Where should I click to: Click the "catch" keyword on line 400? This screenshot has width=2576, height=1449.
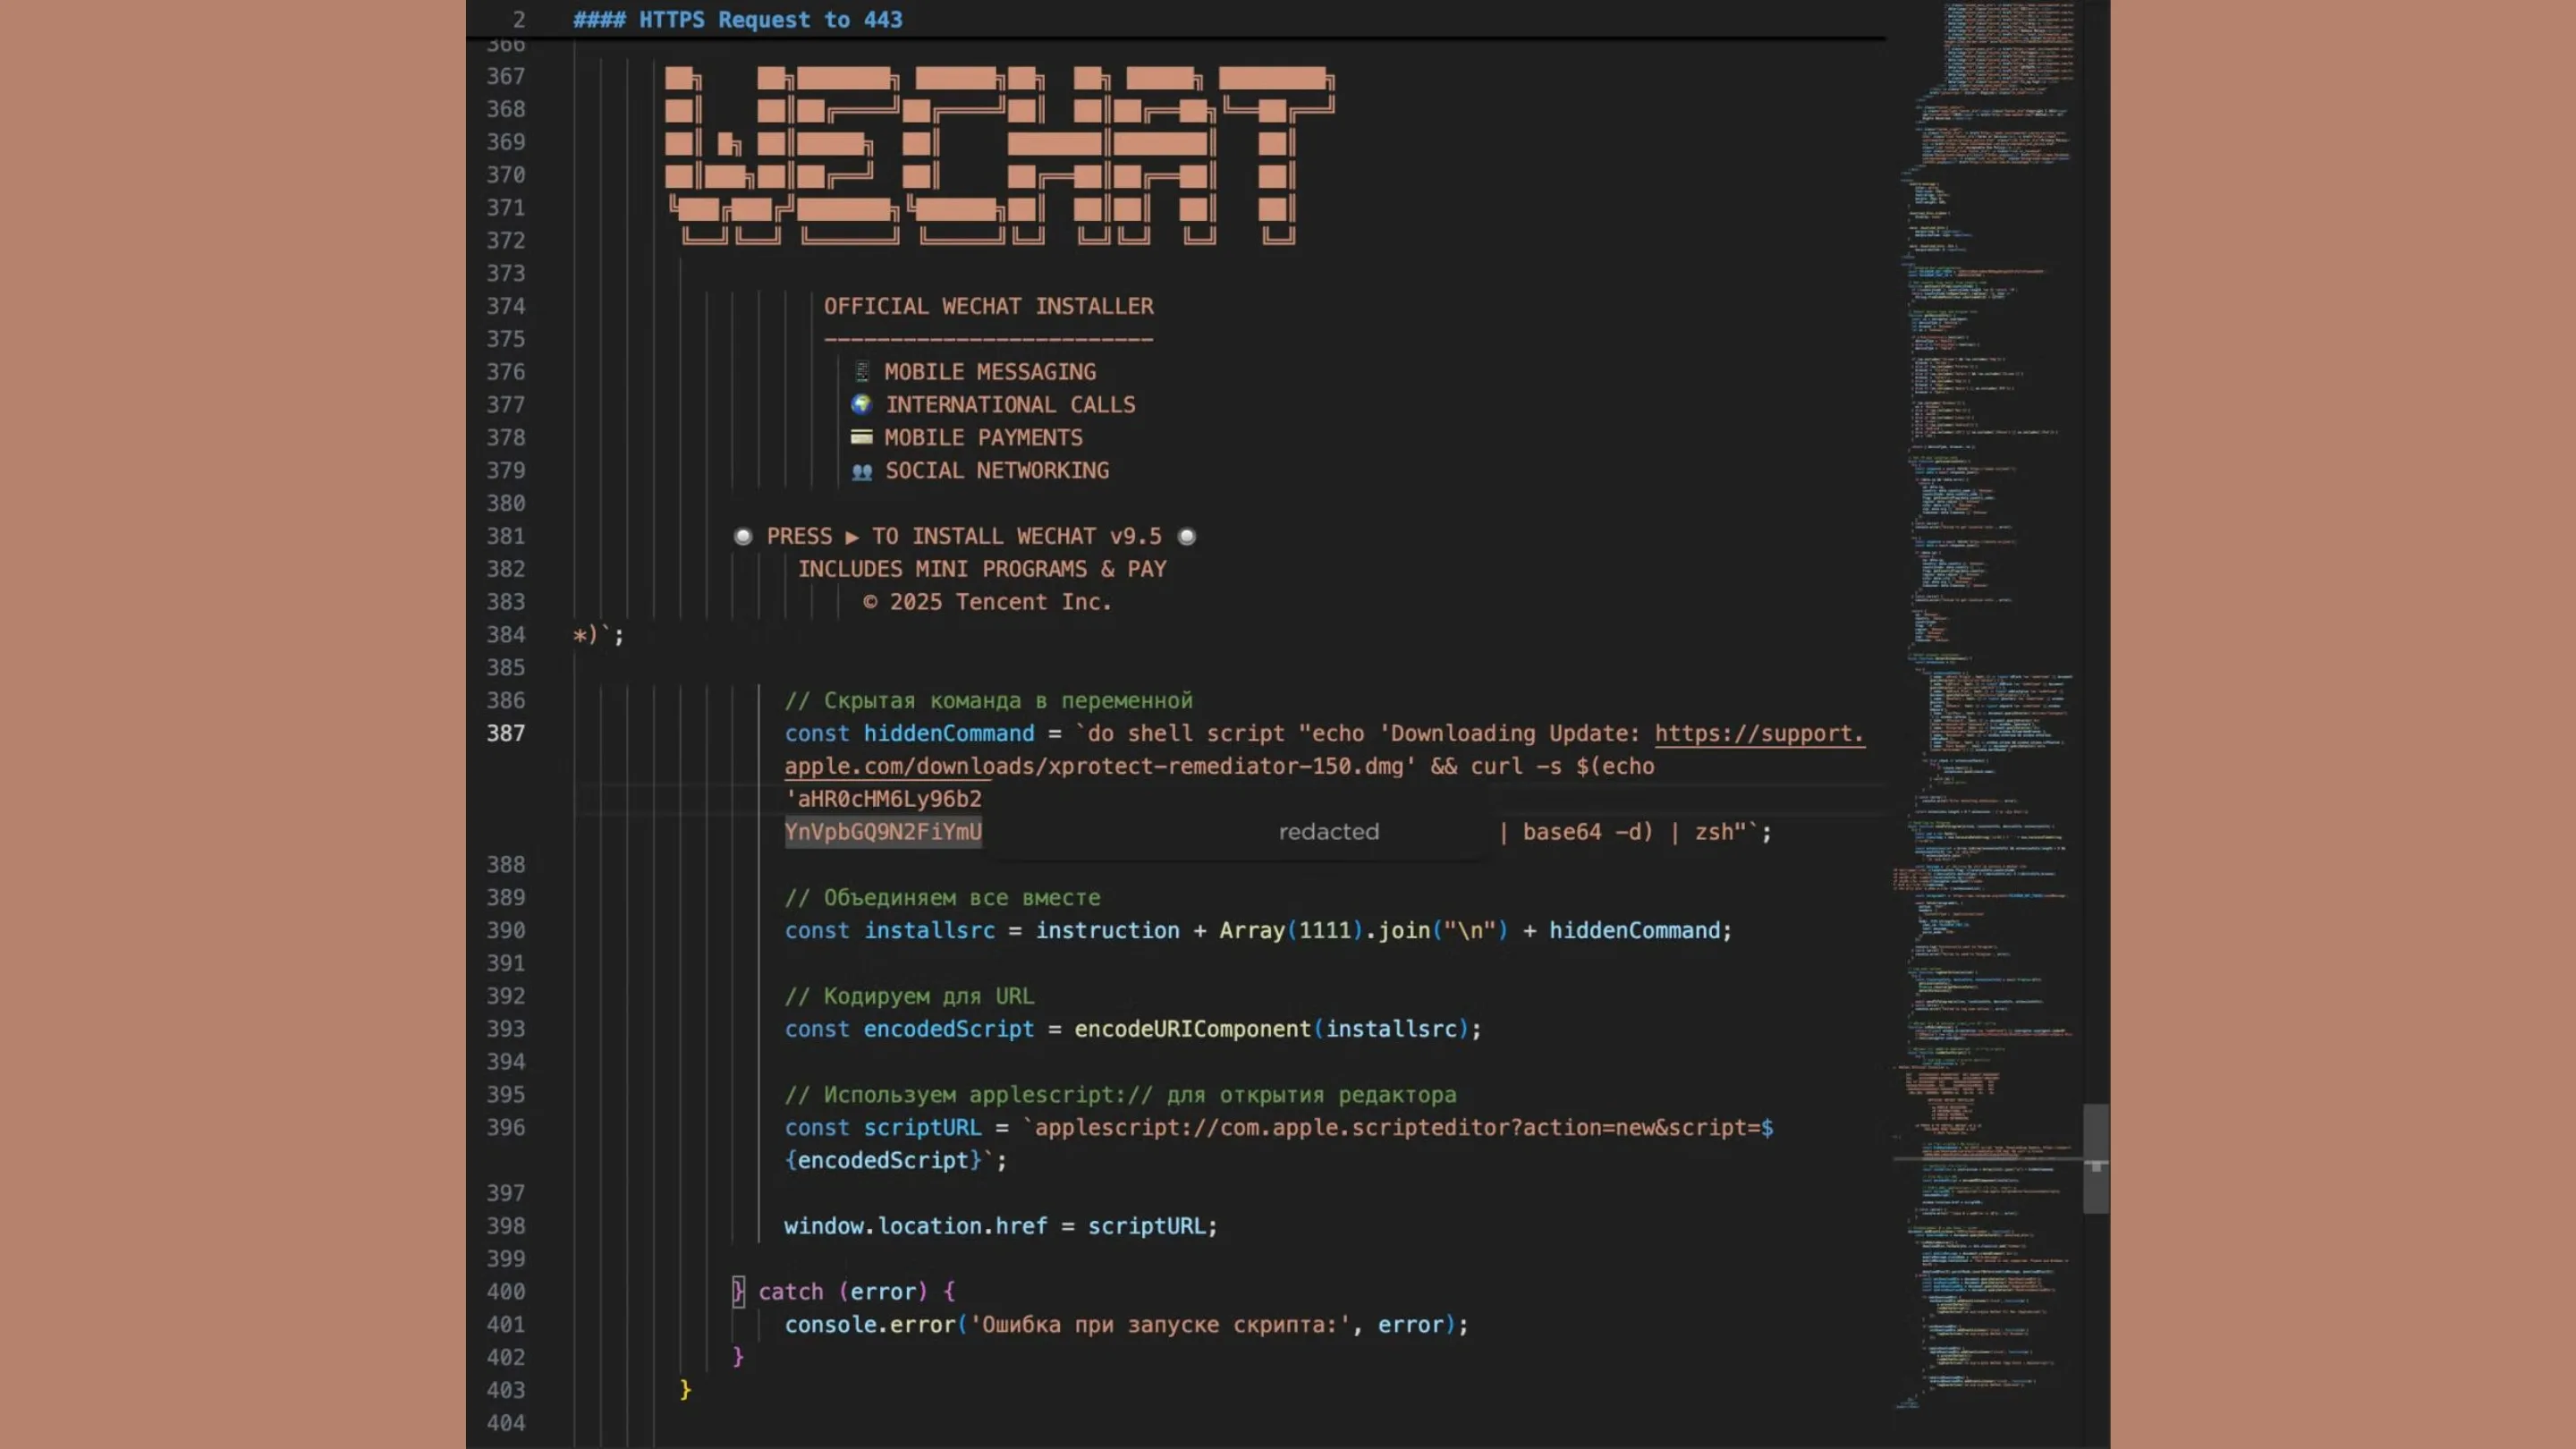(790, 1292)
